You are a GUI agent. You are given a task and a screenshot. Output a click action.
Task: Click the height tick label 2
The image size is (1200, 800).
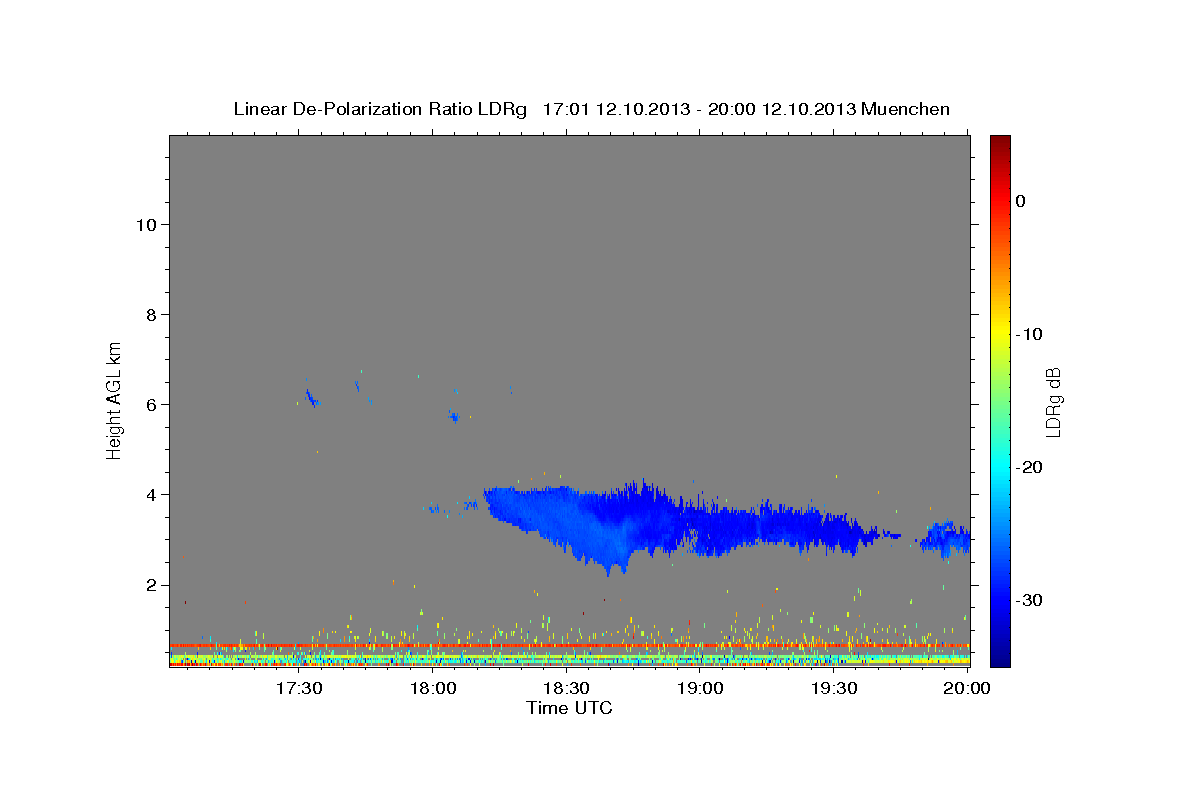coord(150,584)
